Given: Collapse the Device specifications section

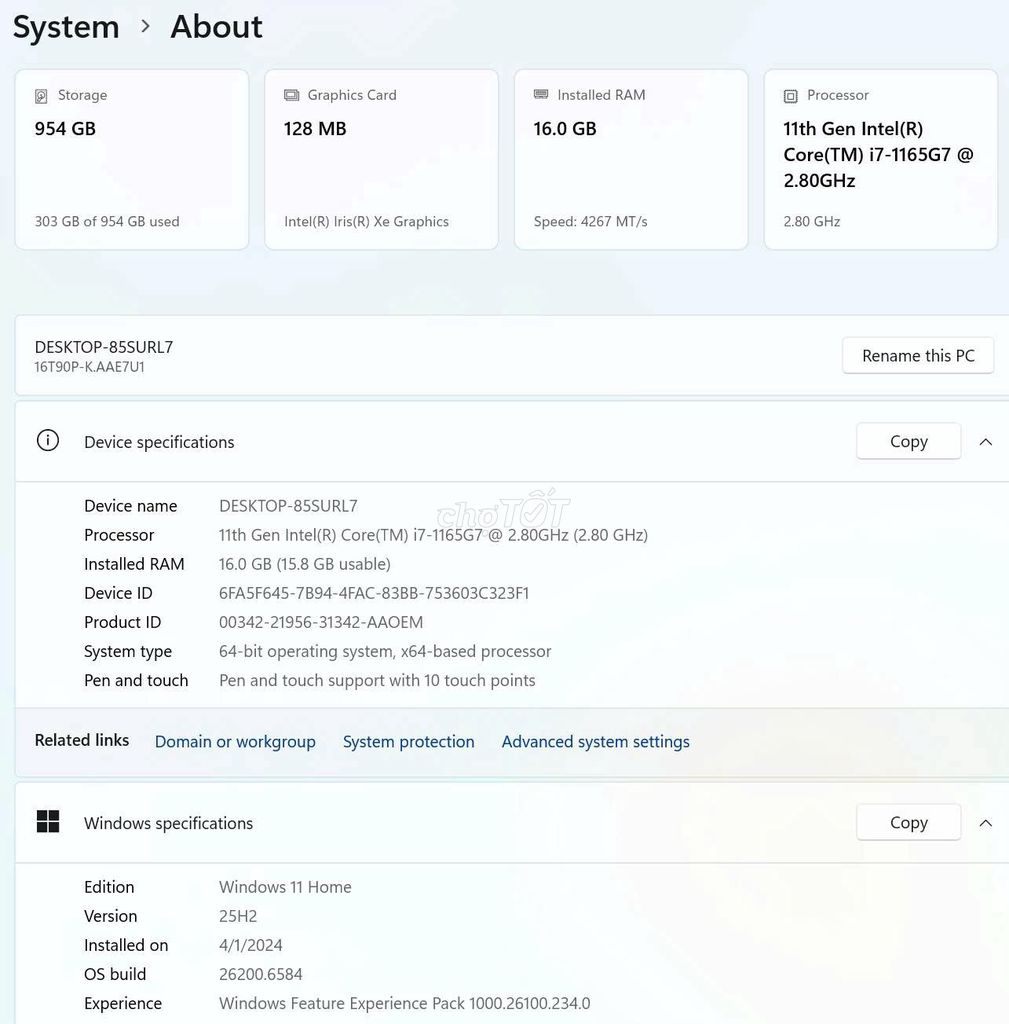Looking at the screenshot, I should 985,442.
